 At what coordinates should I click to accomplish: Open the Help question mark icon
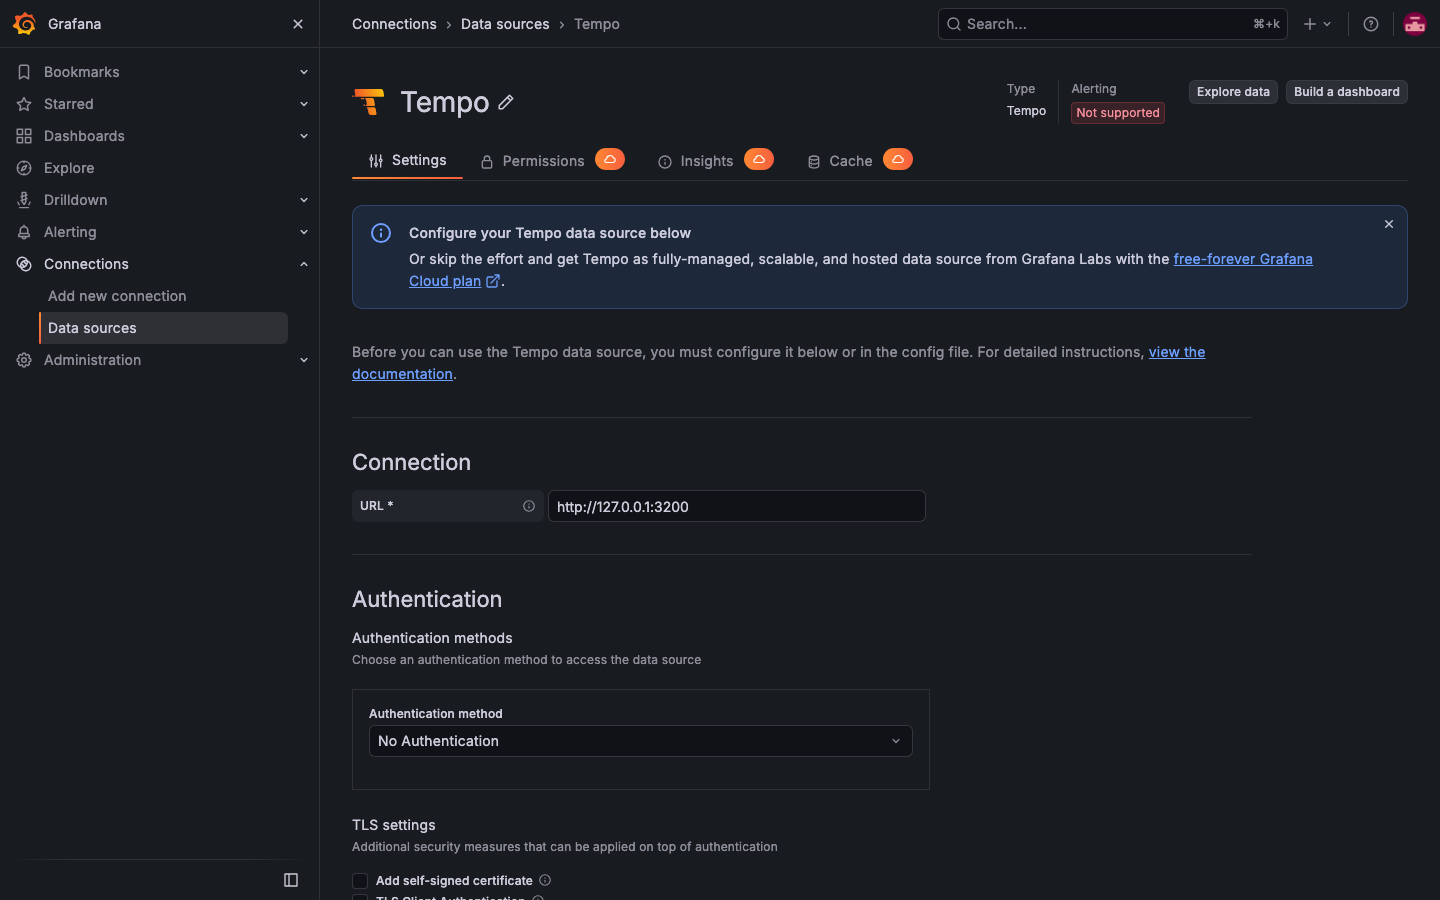pos(1371,24)
